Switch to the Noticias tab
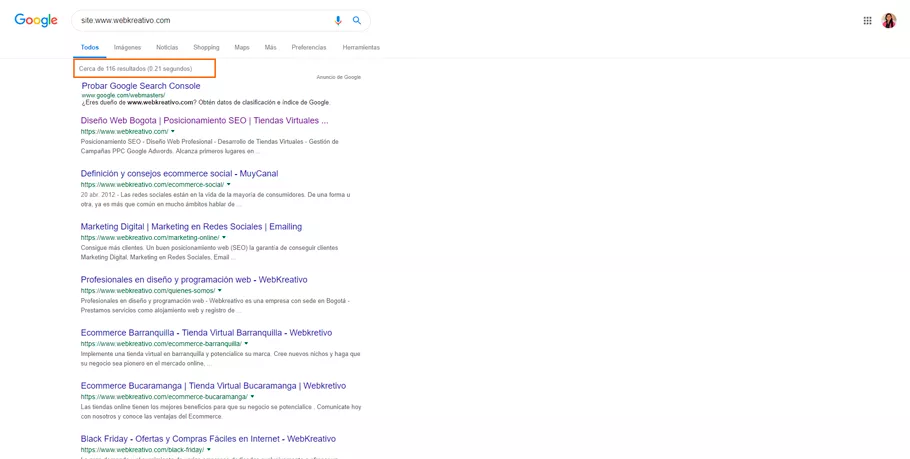The height and width of the screenshot is (459, 910). (x=167, y=48)
